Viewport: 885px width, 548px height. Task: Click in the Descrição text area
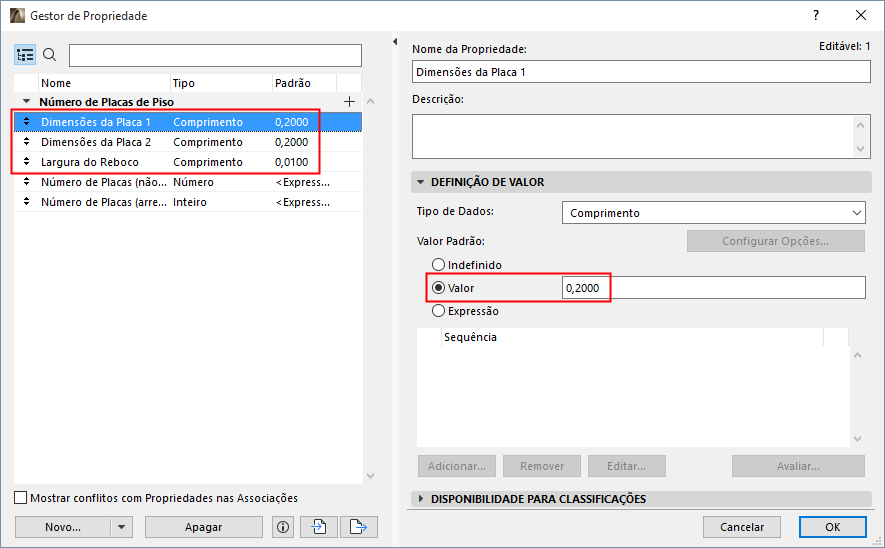point(632,136)
